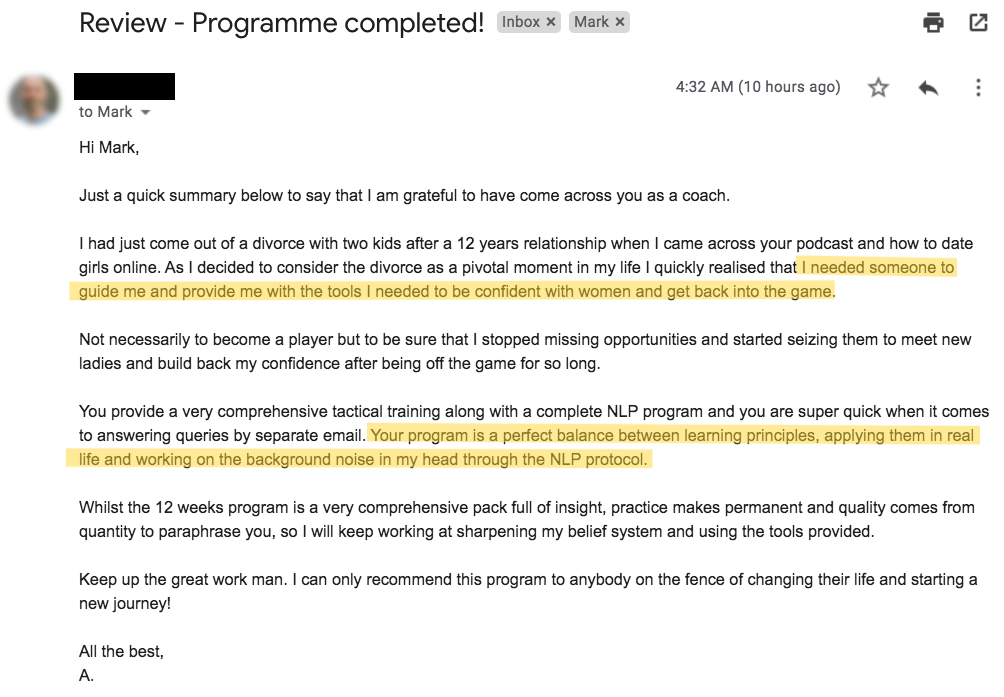
Task: Expand recipient details arrow beside 'to Mark'
Action: tap(146, 112)
